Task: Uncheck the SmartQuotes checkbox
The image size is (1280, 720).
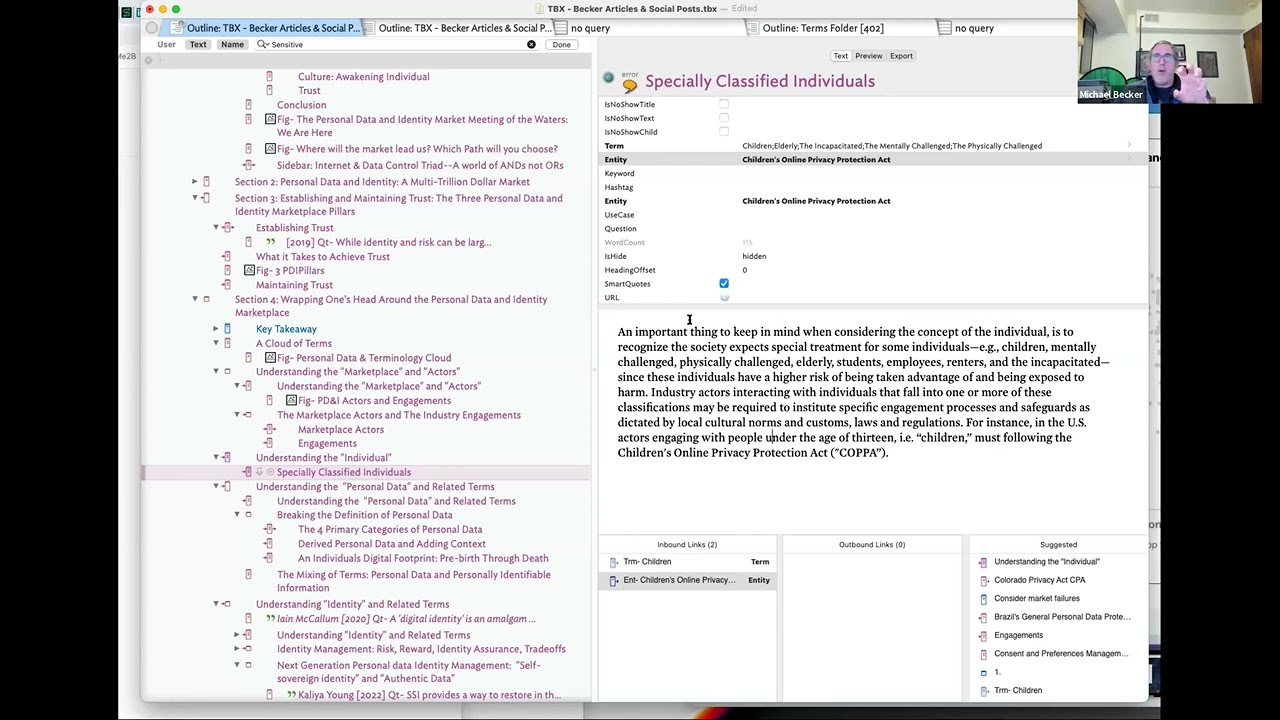Action: (x=724, y=284)
